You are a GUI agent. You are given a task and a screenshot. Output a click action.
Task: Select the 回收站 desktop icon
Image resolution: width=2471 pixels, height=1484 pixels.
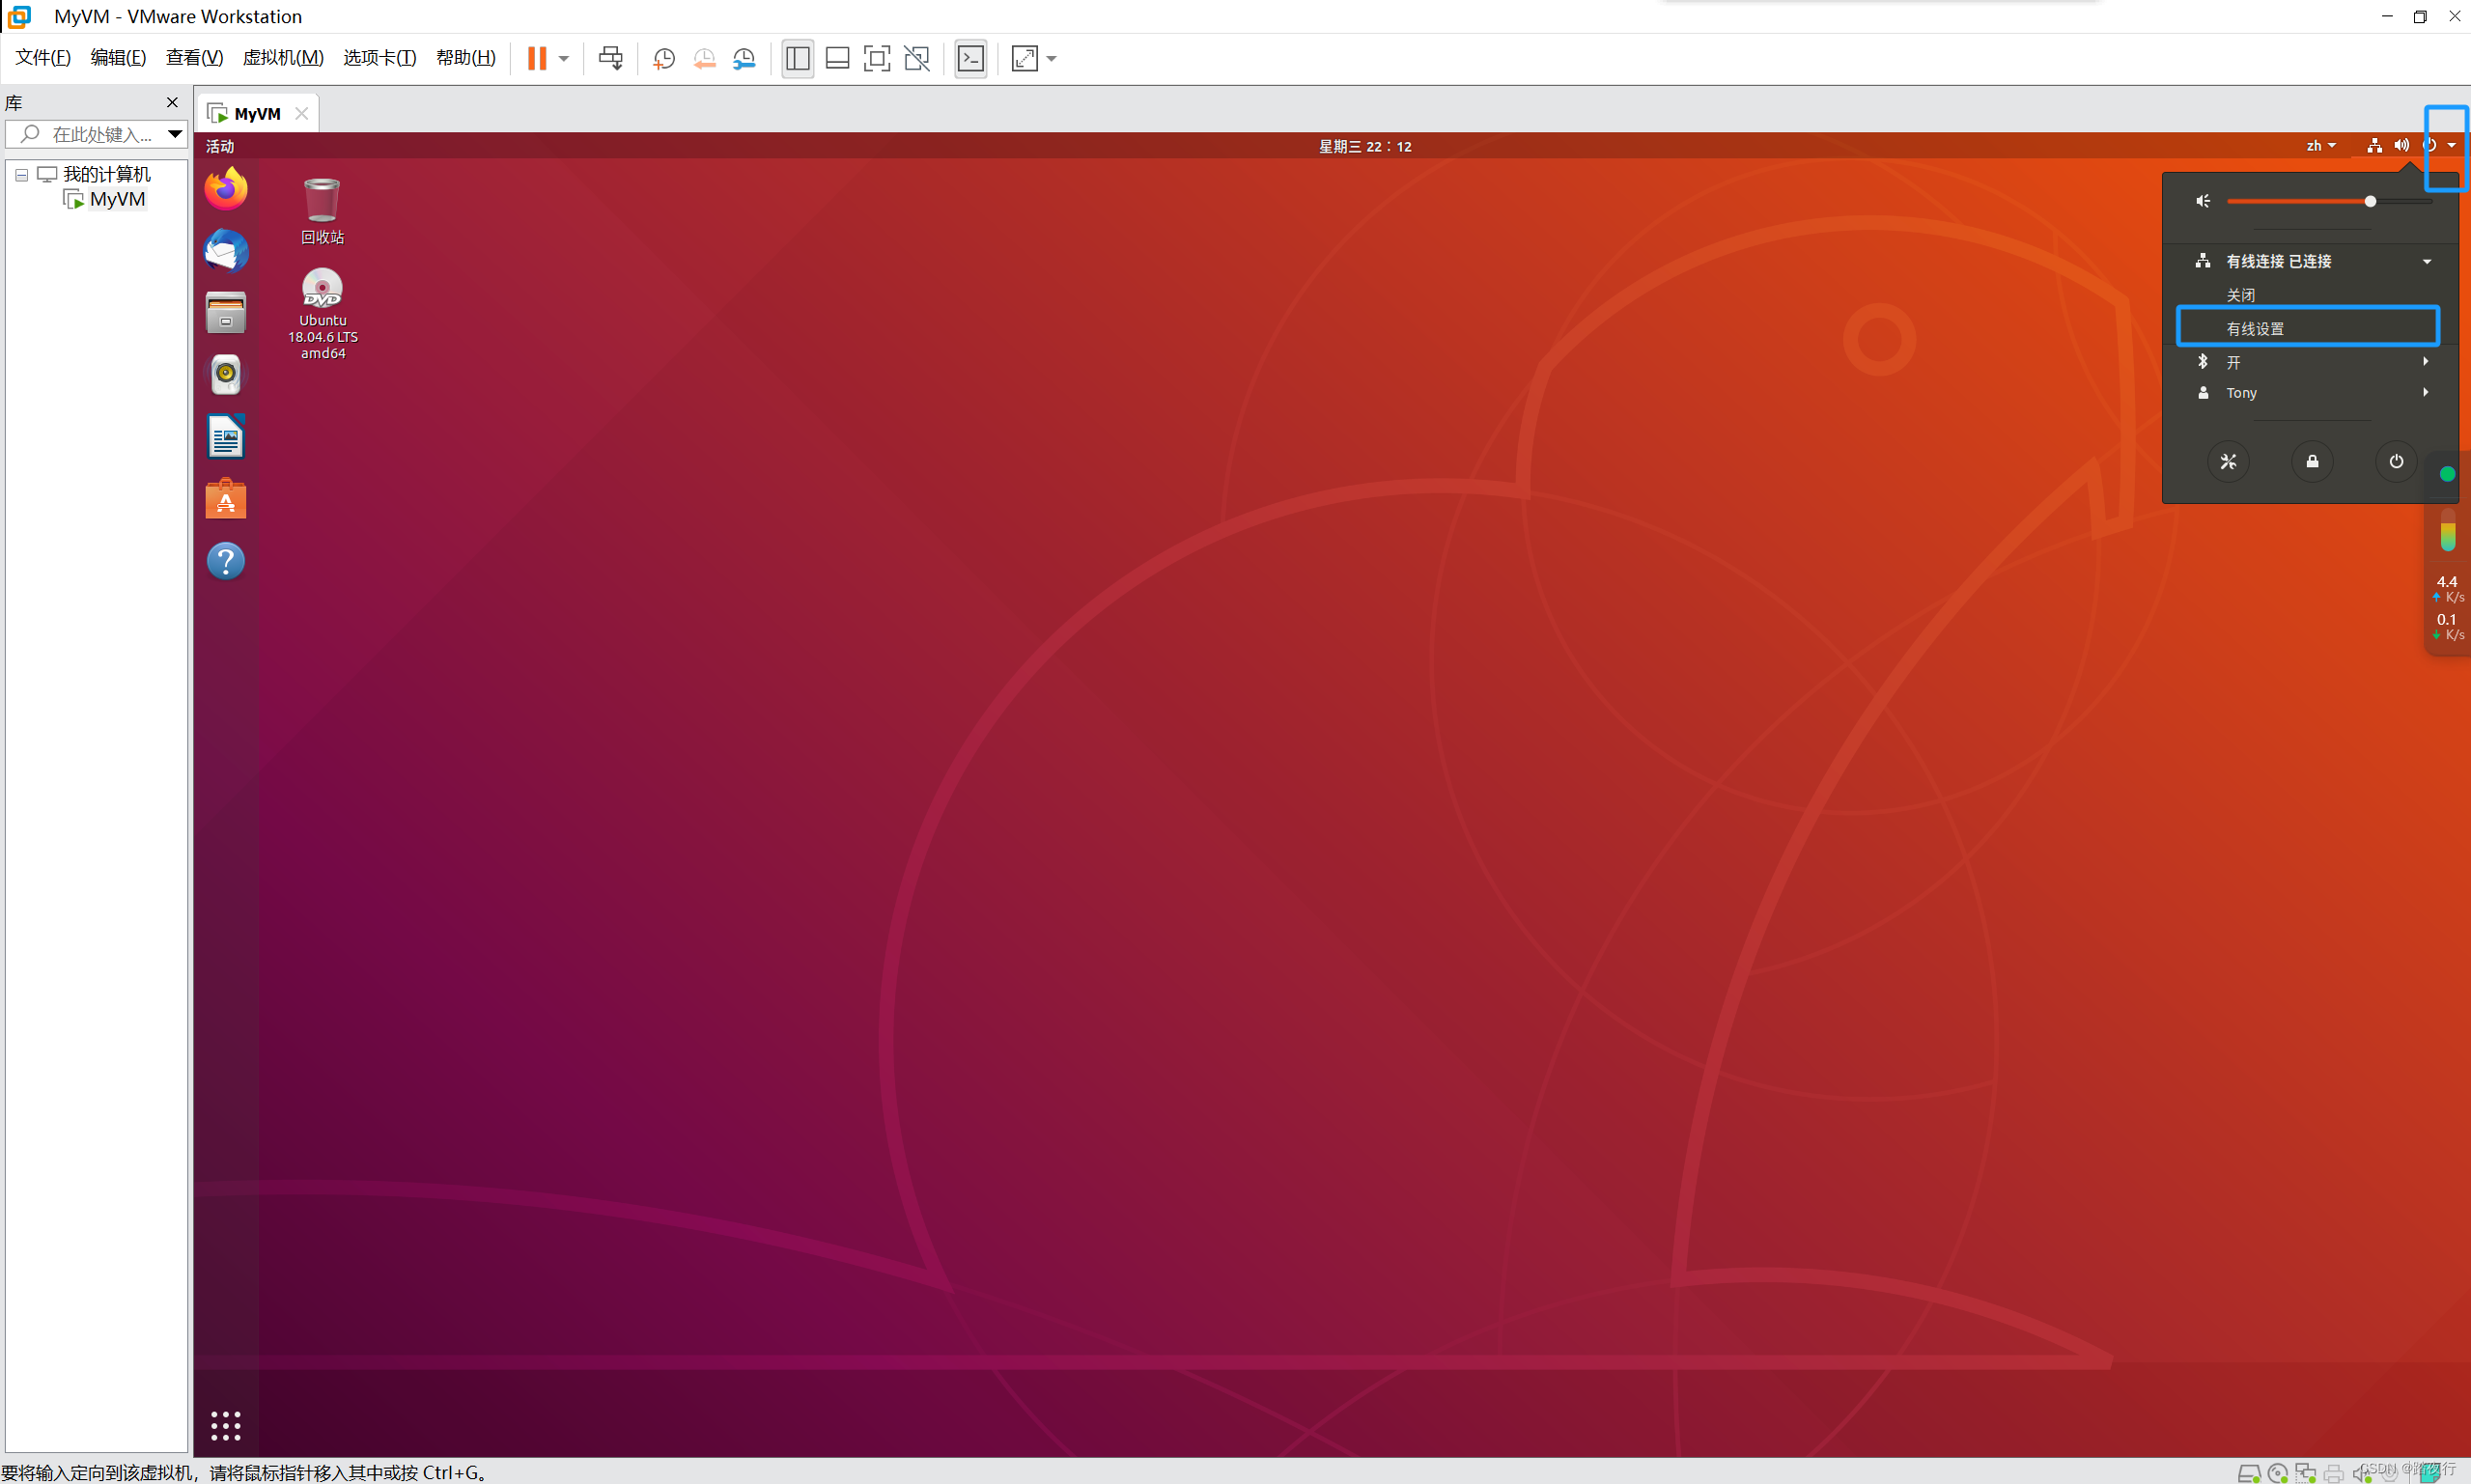322,211
